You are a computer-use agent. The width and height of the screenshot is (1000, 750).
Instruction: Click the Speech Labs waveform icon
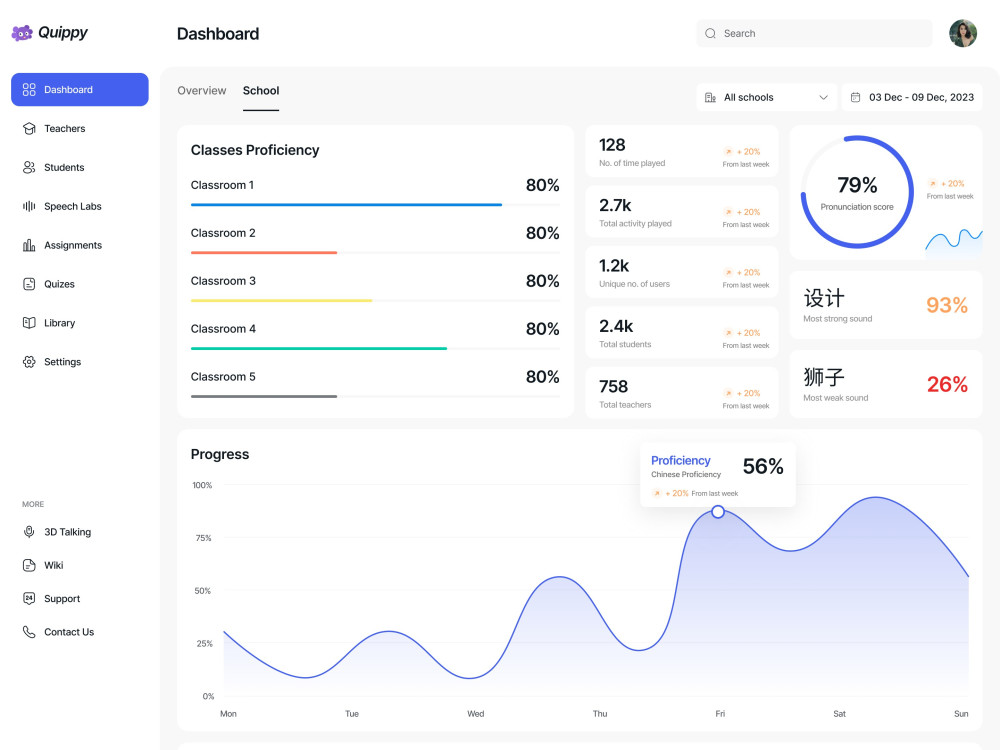tap(29, 207)
